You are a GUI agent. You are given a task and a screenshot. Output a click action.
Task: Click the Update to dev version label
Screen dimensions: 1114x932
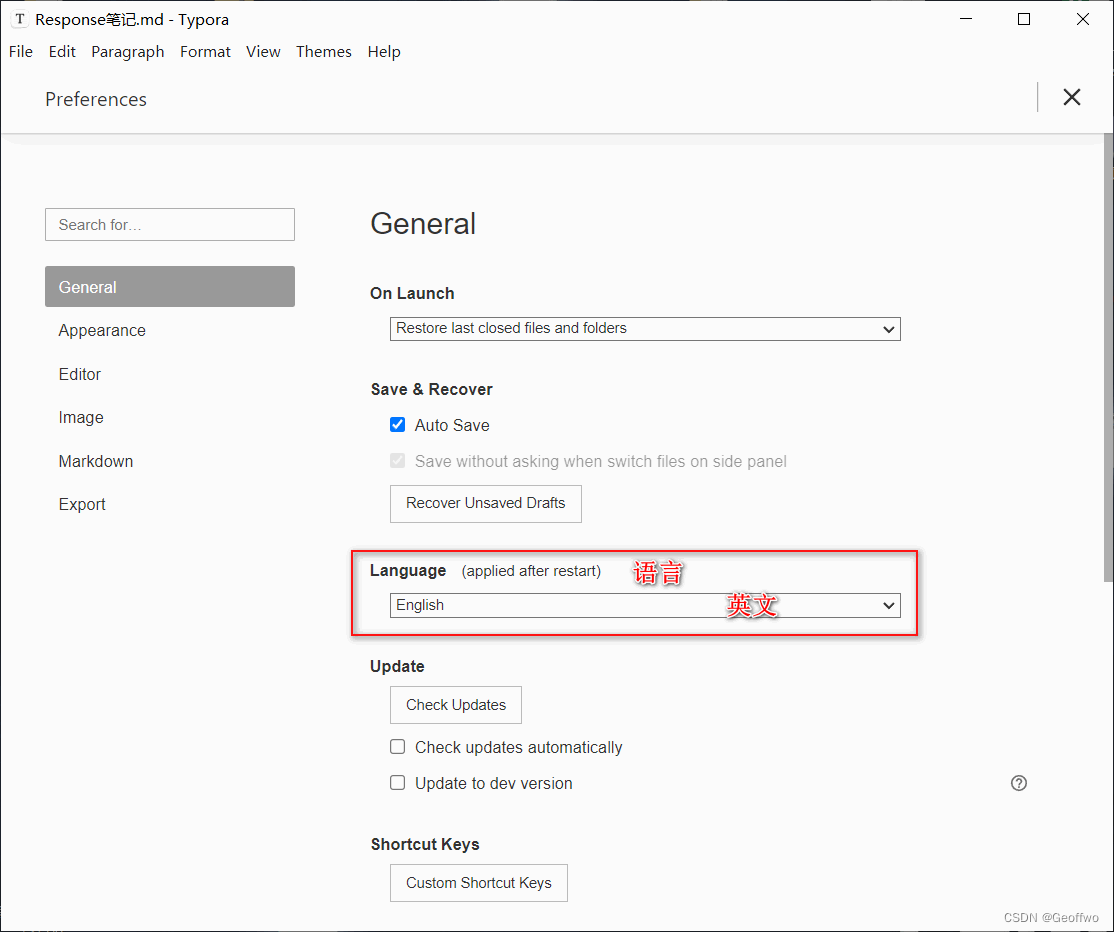click(494, 784)
